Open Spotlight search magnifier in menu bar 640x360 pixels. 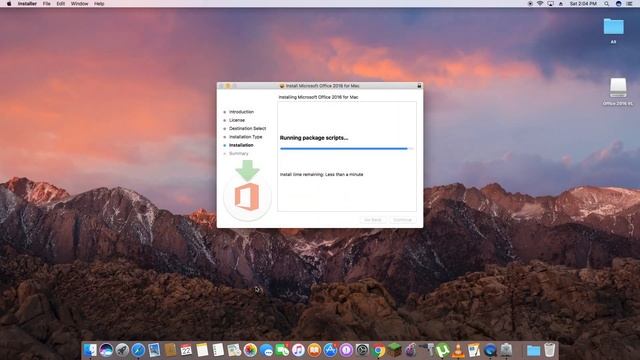[607, 4]
